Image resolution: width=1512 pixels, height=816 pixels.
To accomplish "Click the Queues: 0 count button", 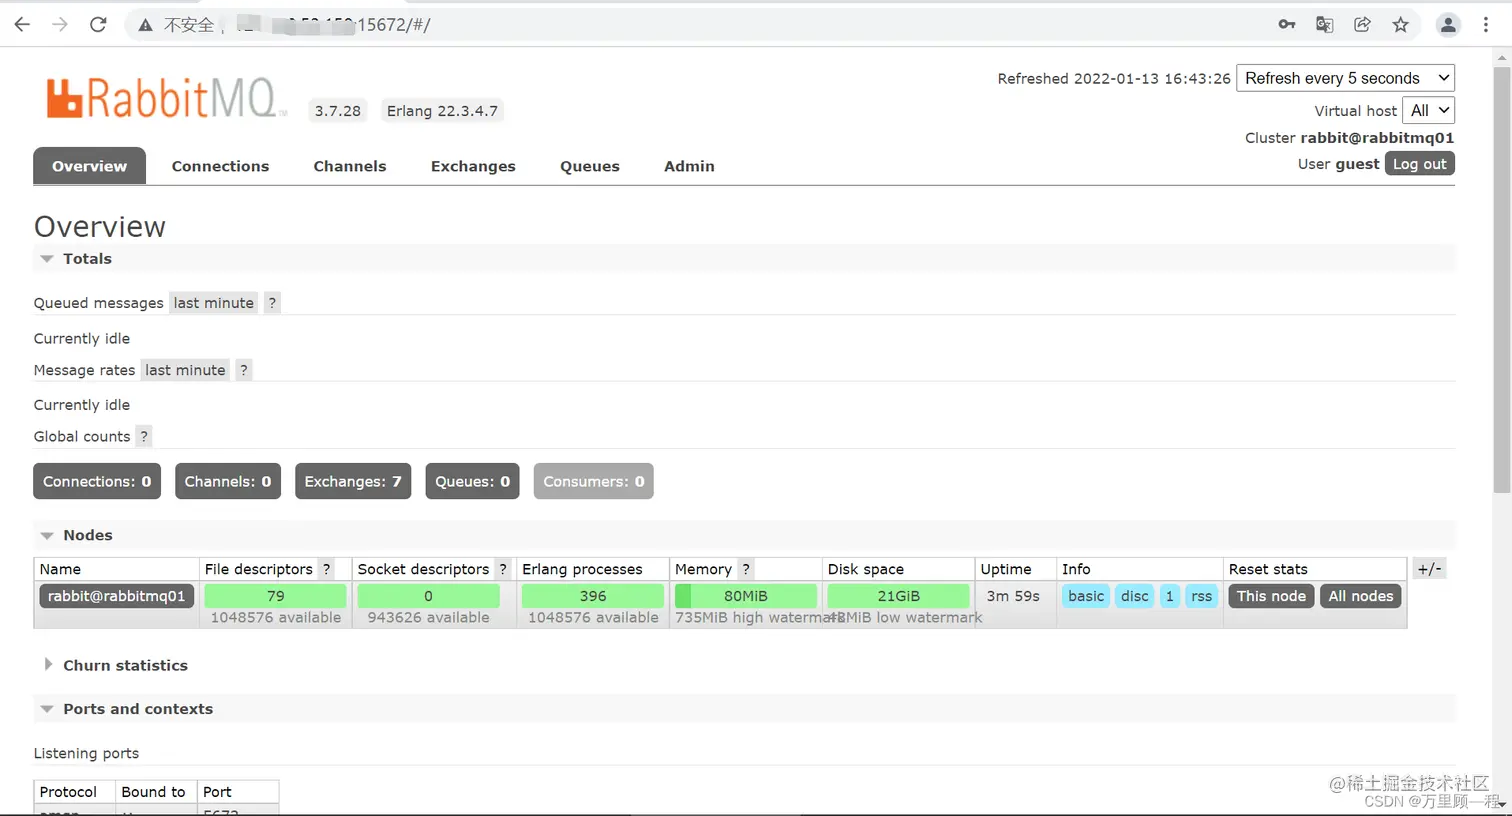I will [472, 481].
